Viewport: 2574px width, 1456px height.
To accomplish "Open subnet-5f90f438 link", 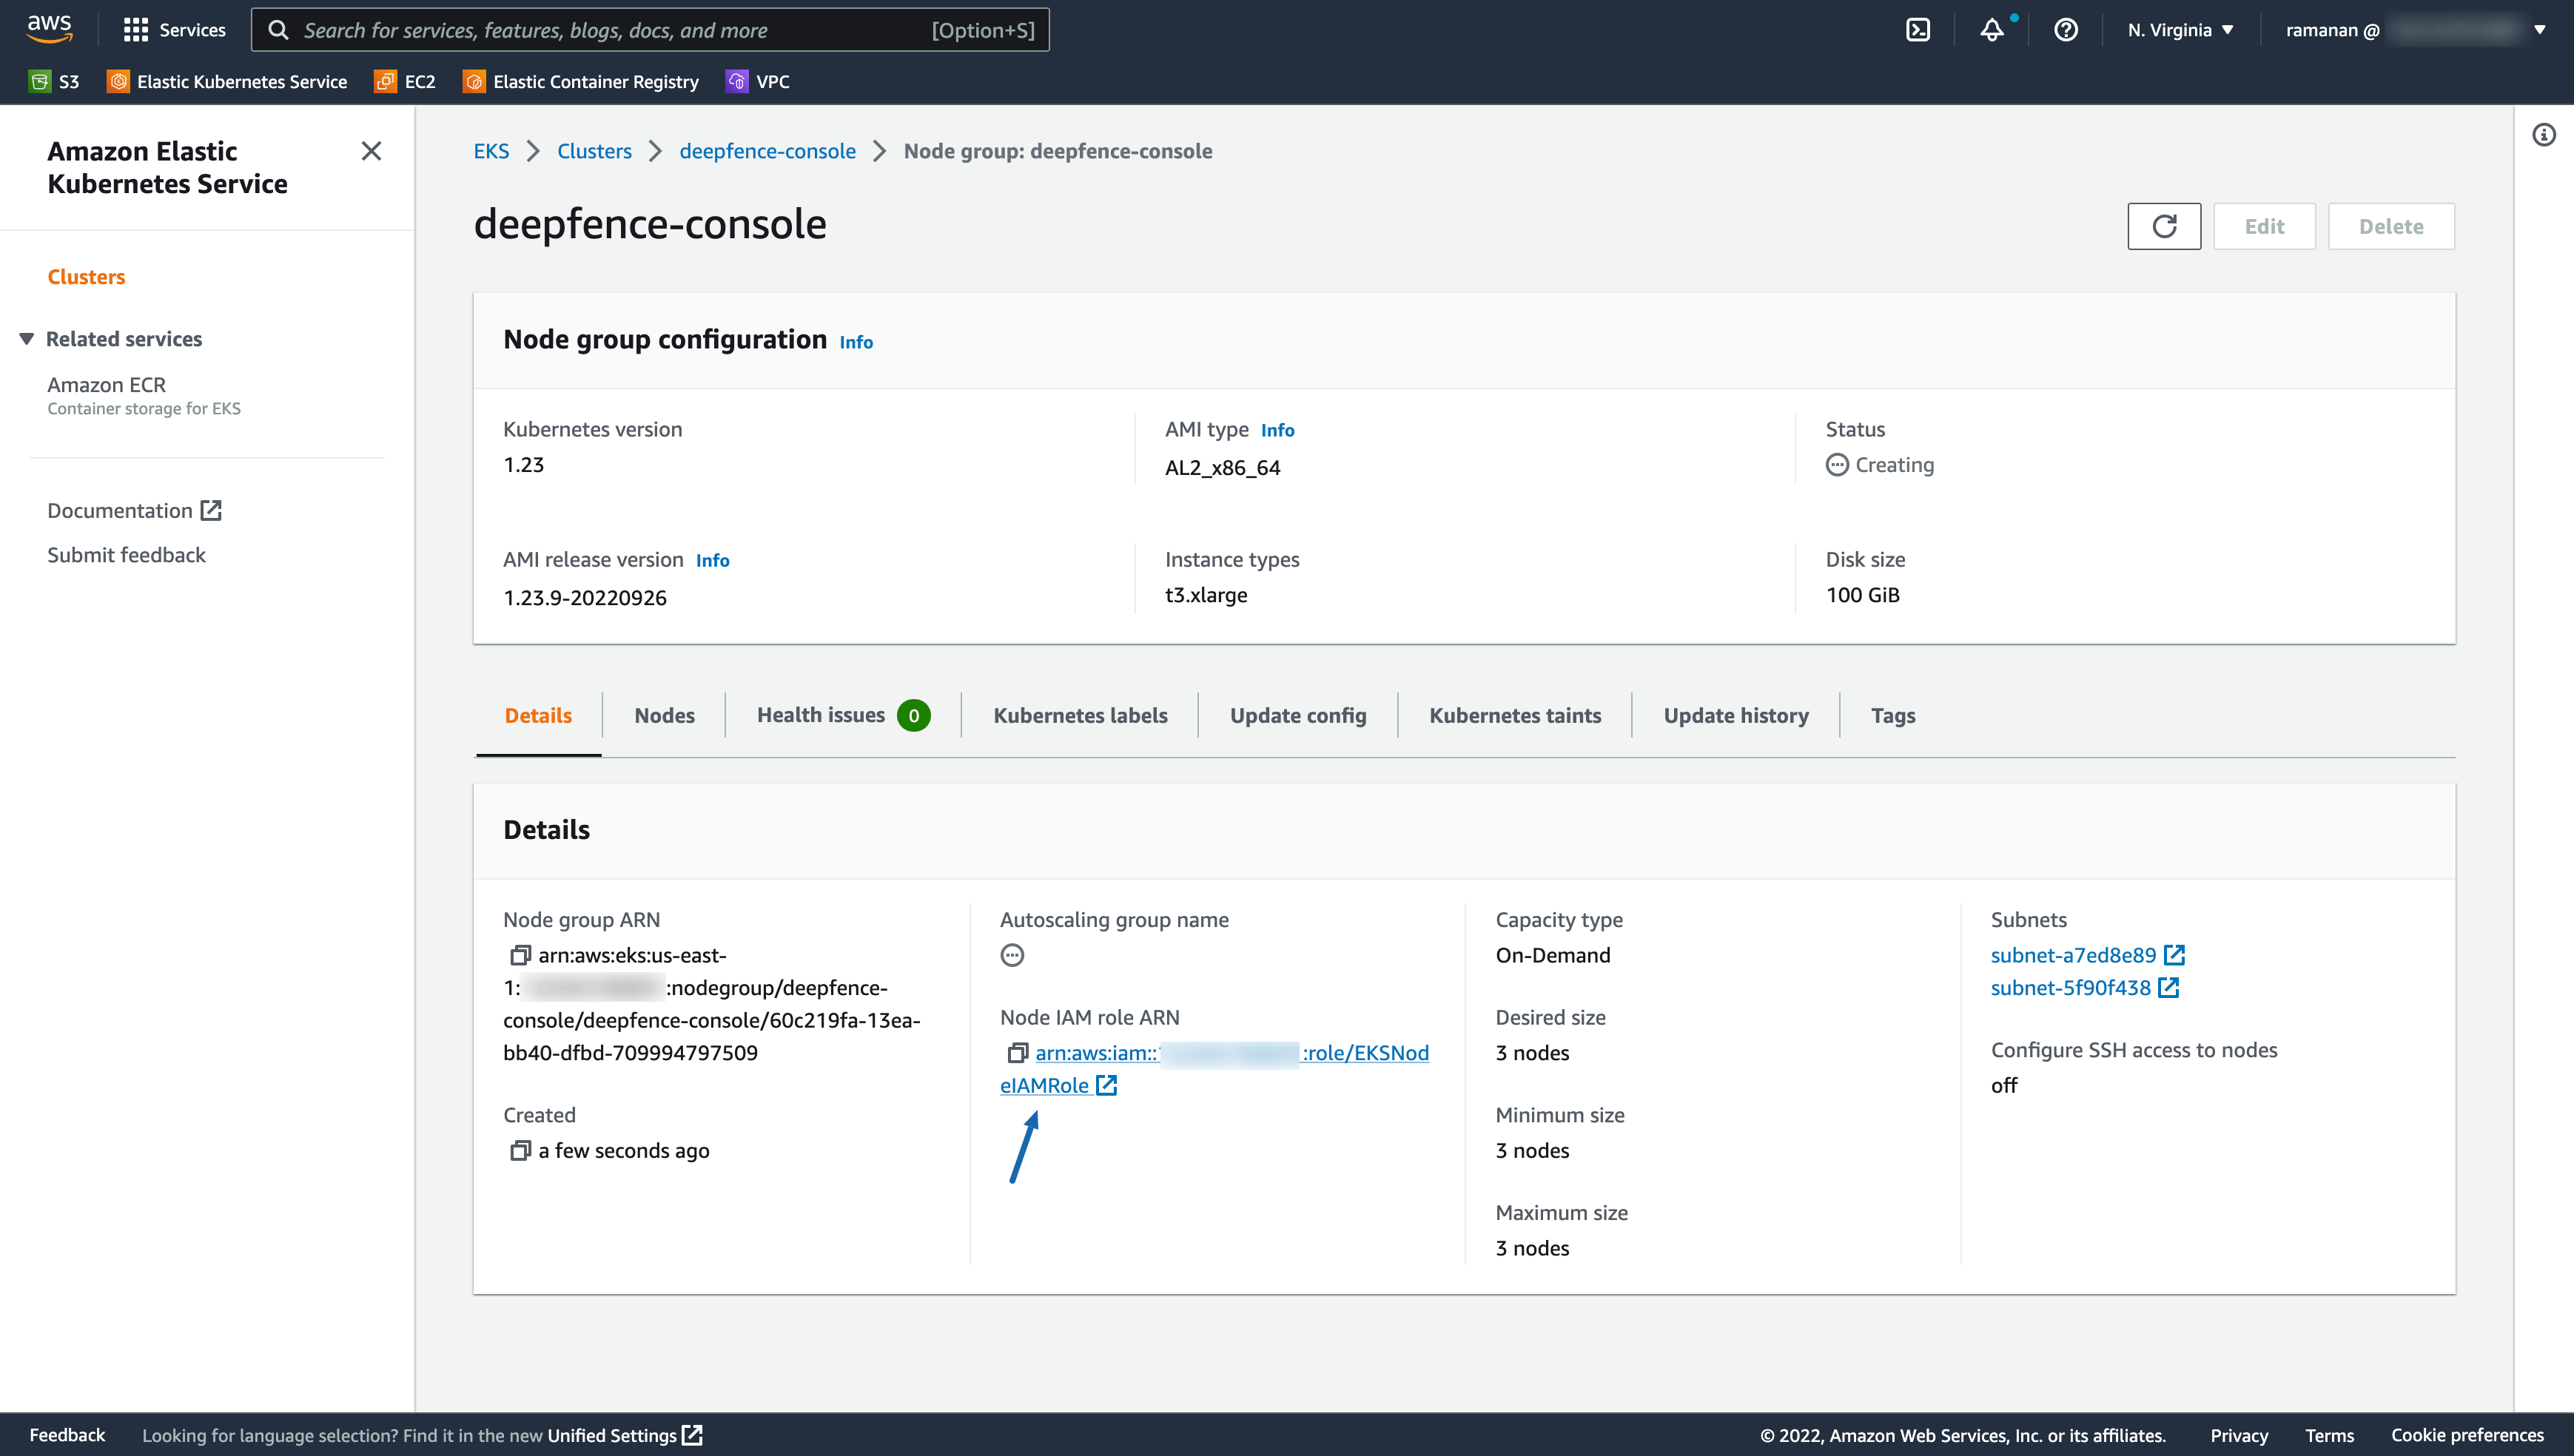I will 2084,988.
